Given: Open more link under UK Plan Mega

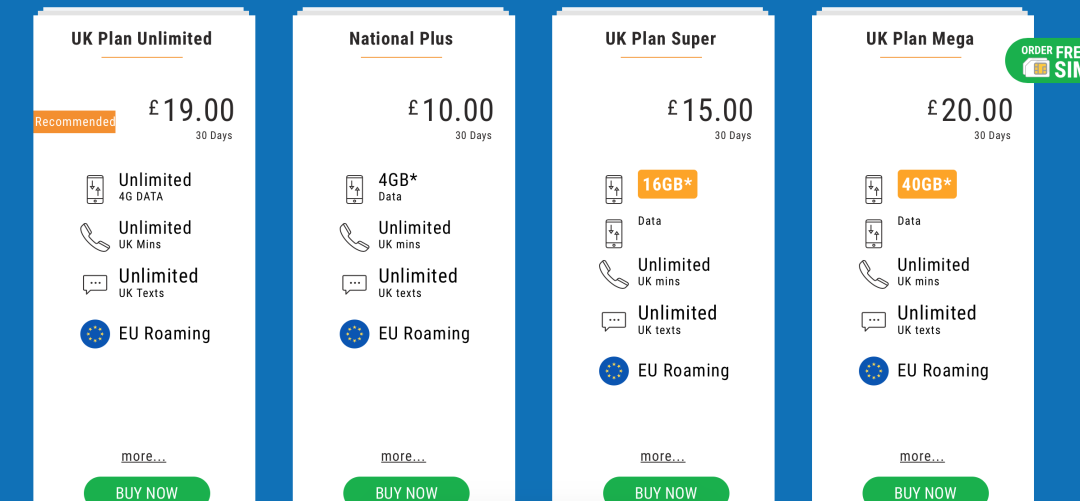Looking at the screenshot, I should pyautogui.click(x=922, y=456).
